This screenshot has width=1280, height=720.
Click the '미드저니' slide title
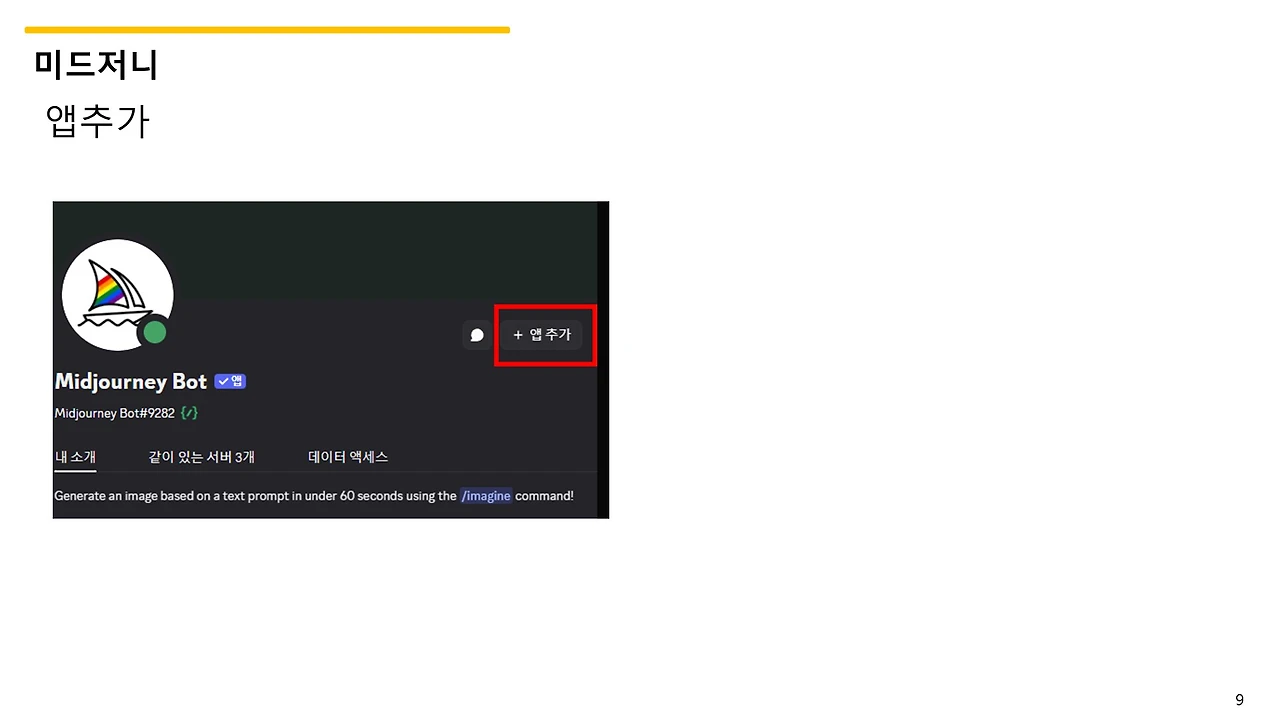[x=96, y=65]
